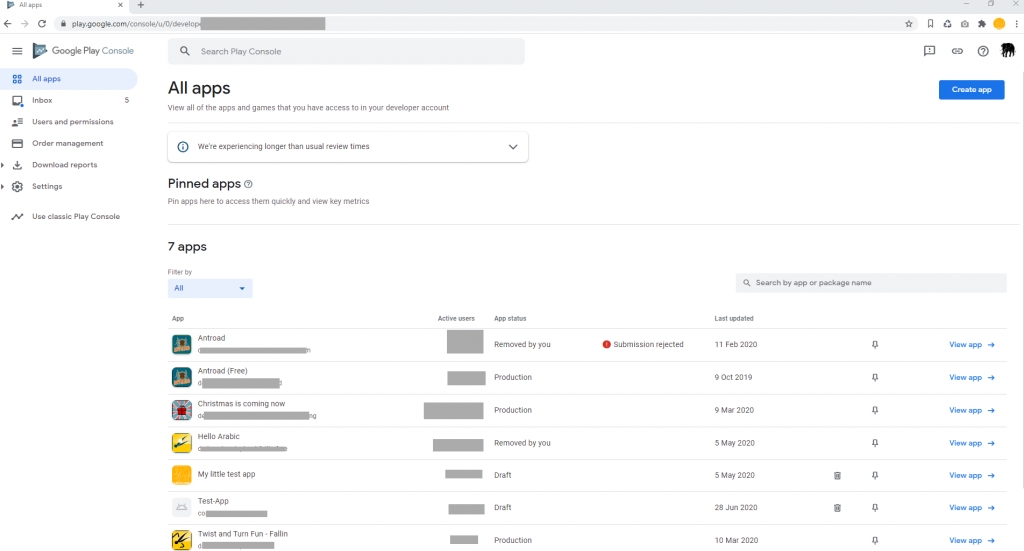Expand the Download reports section arrow
The image size is (1024, 551).
3,165
